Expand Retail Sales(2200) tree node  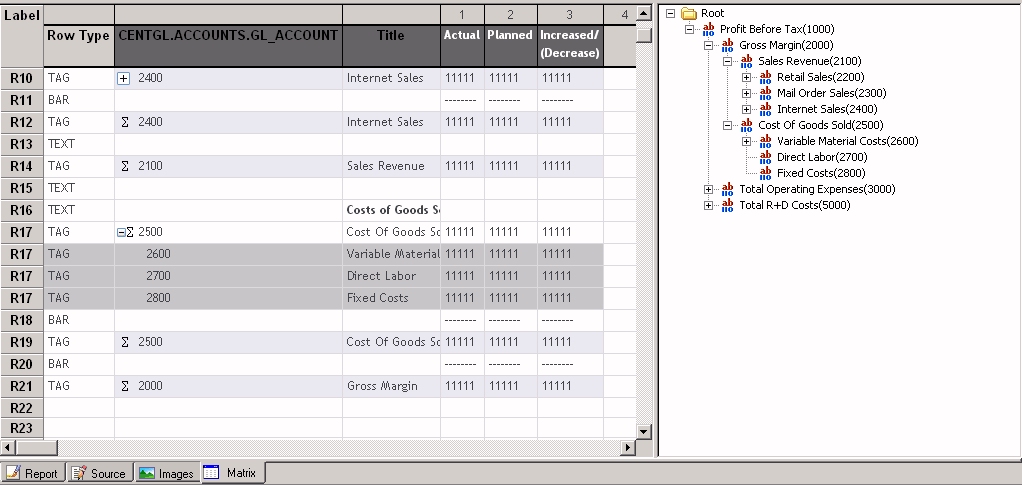(x=746, y=78)
